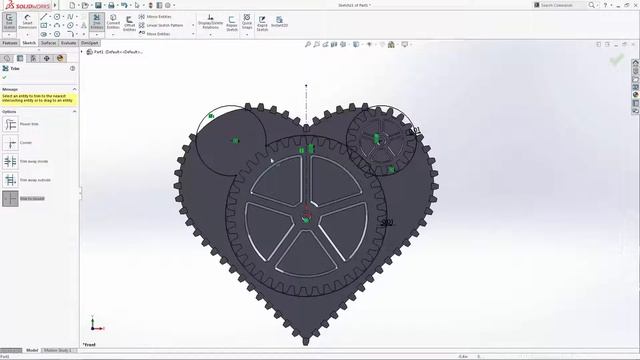Expand the Part1 flyout feature tree
The width and height of the screenshot is (640, 360).
tap(82, 52)
